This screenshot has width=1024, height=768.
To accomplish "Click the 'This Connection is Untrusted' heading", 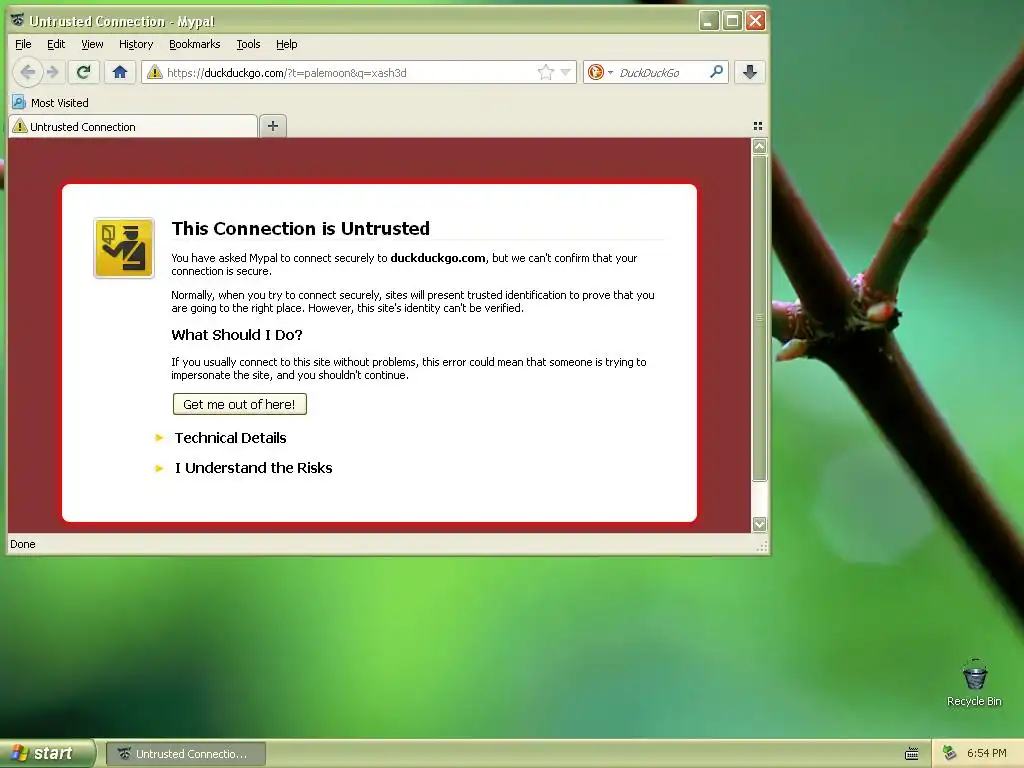I will point(300,228).
